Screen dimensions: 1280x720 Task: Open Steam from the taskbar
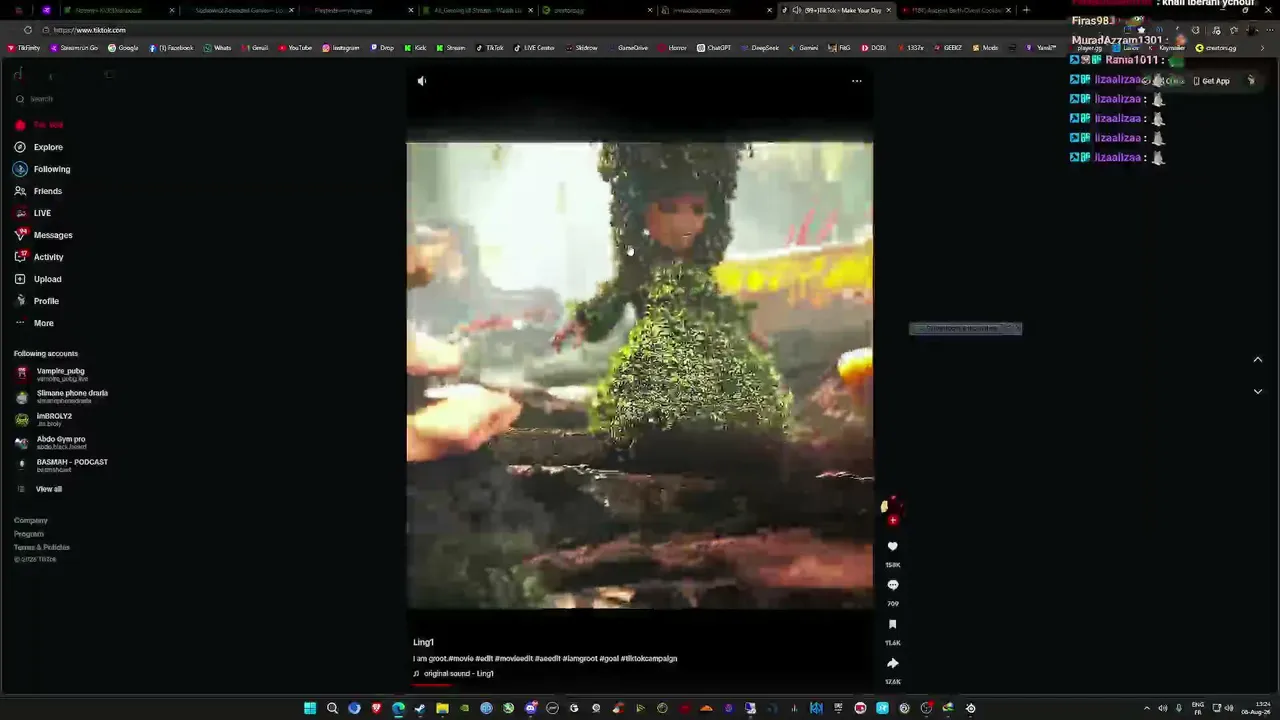point(420,708)
